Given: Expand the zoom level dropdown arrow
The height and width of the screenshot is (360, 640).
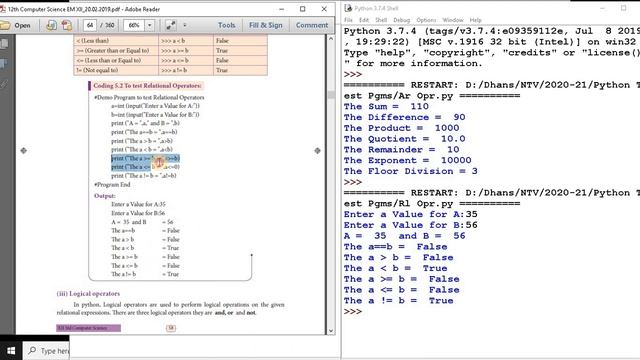Looking at the screenshot, I should coord(149,25).
